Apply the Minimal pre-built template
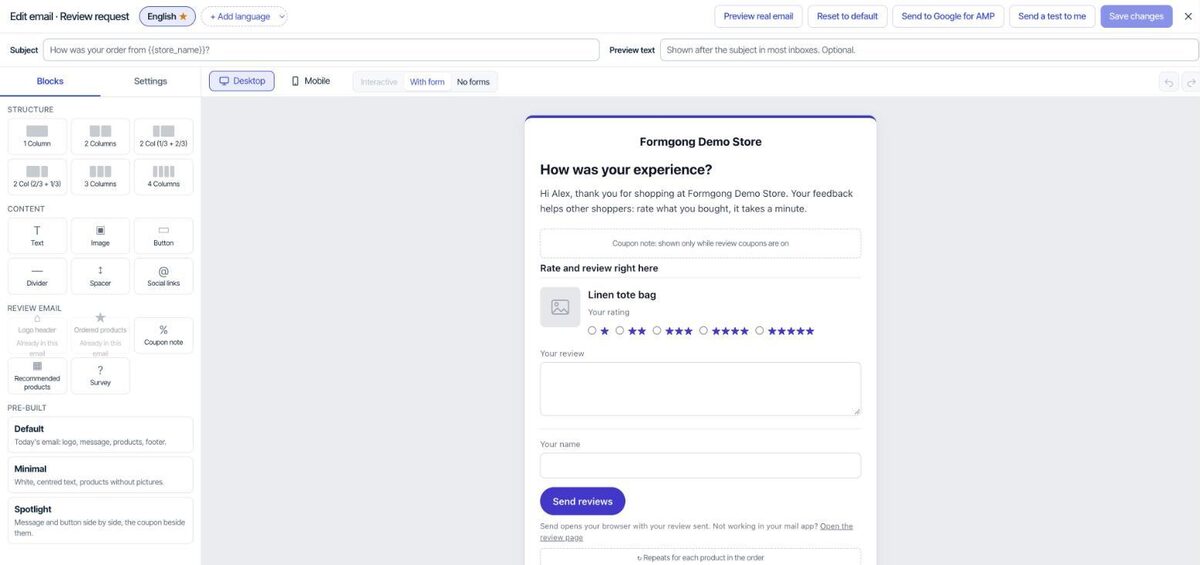 click(100, 475)
